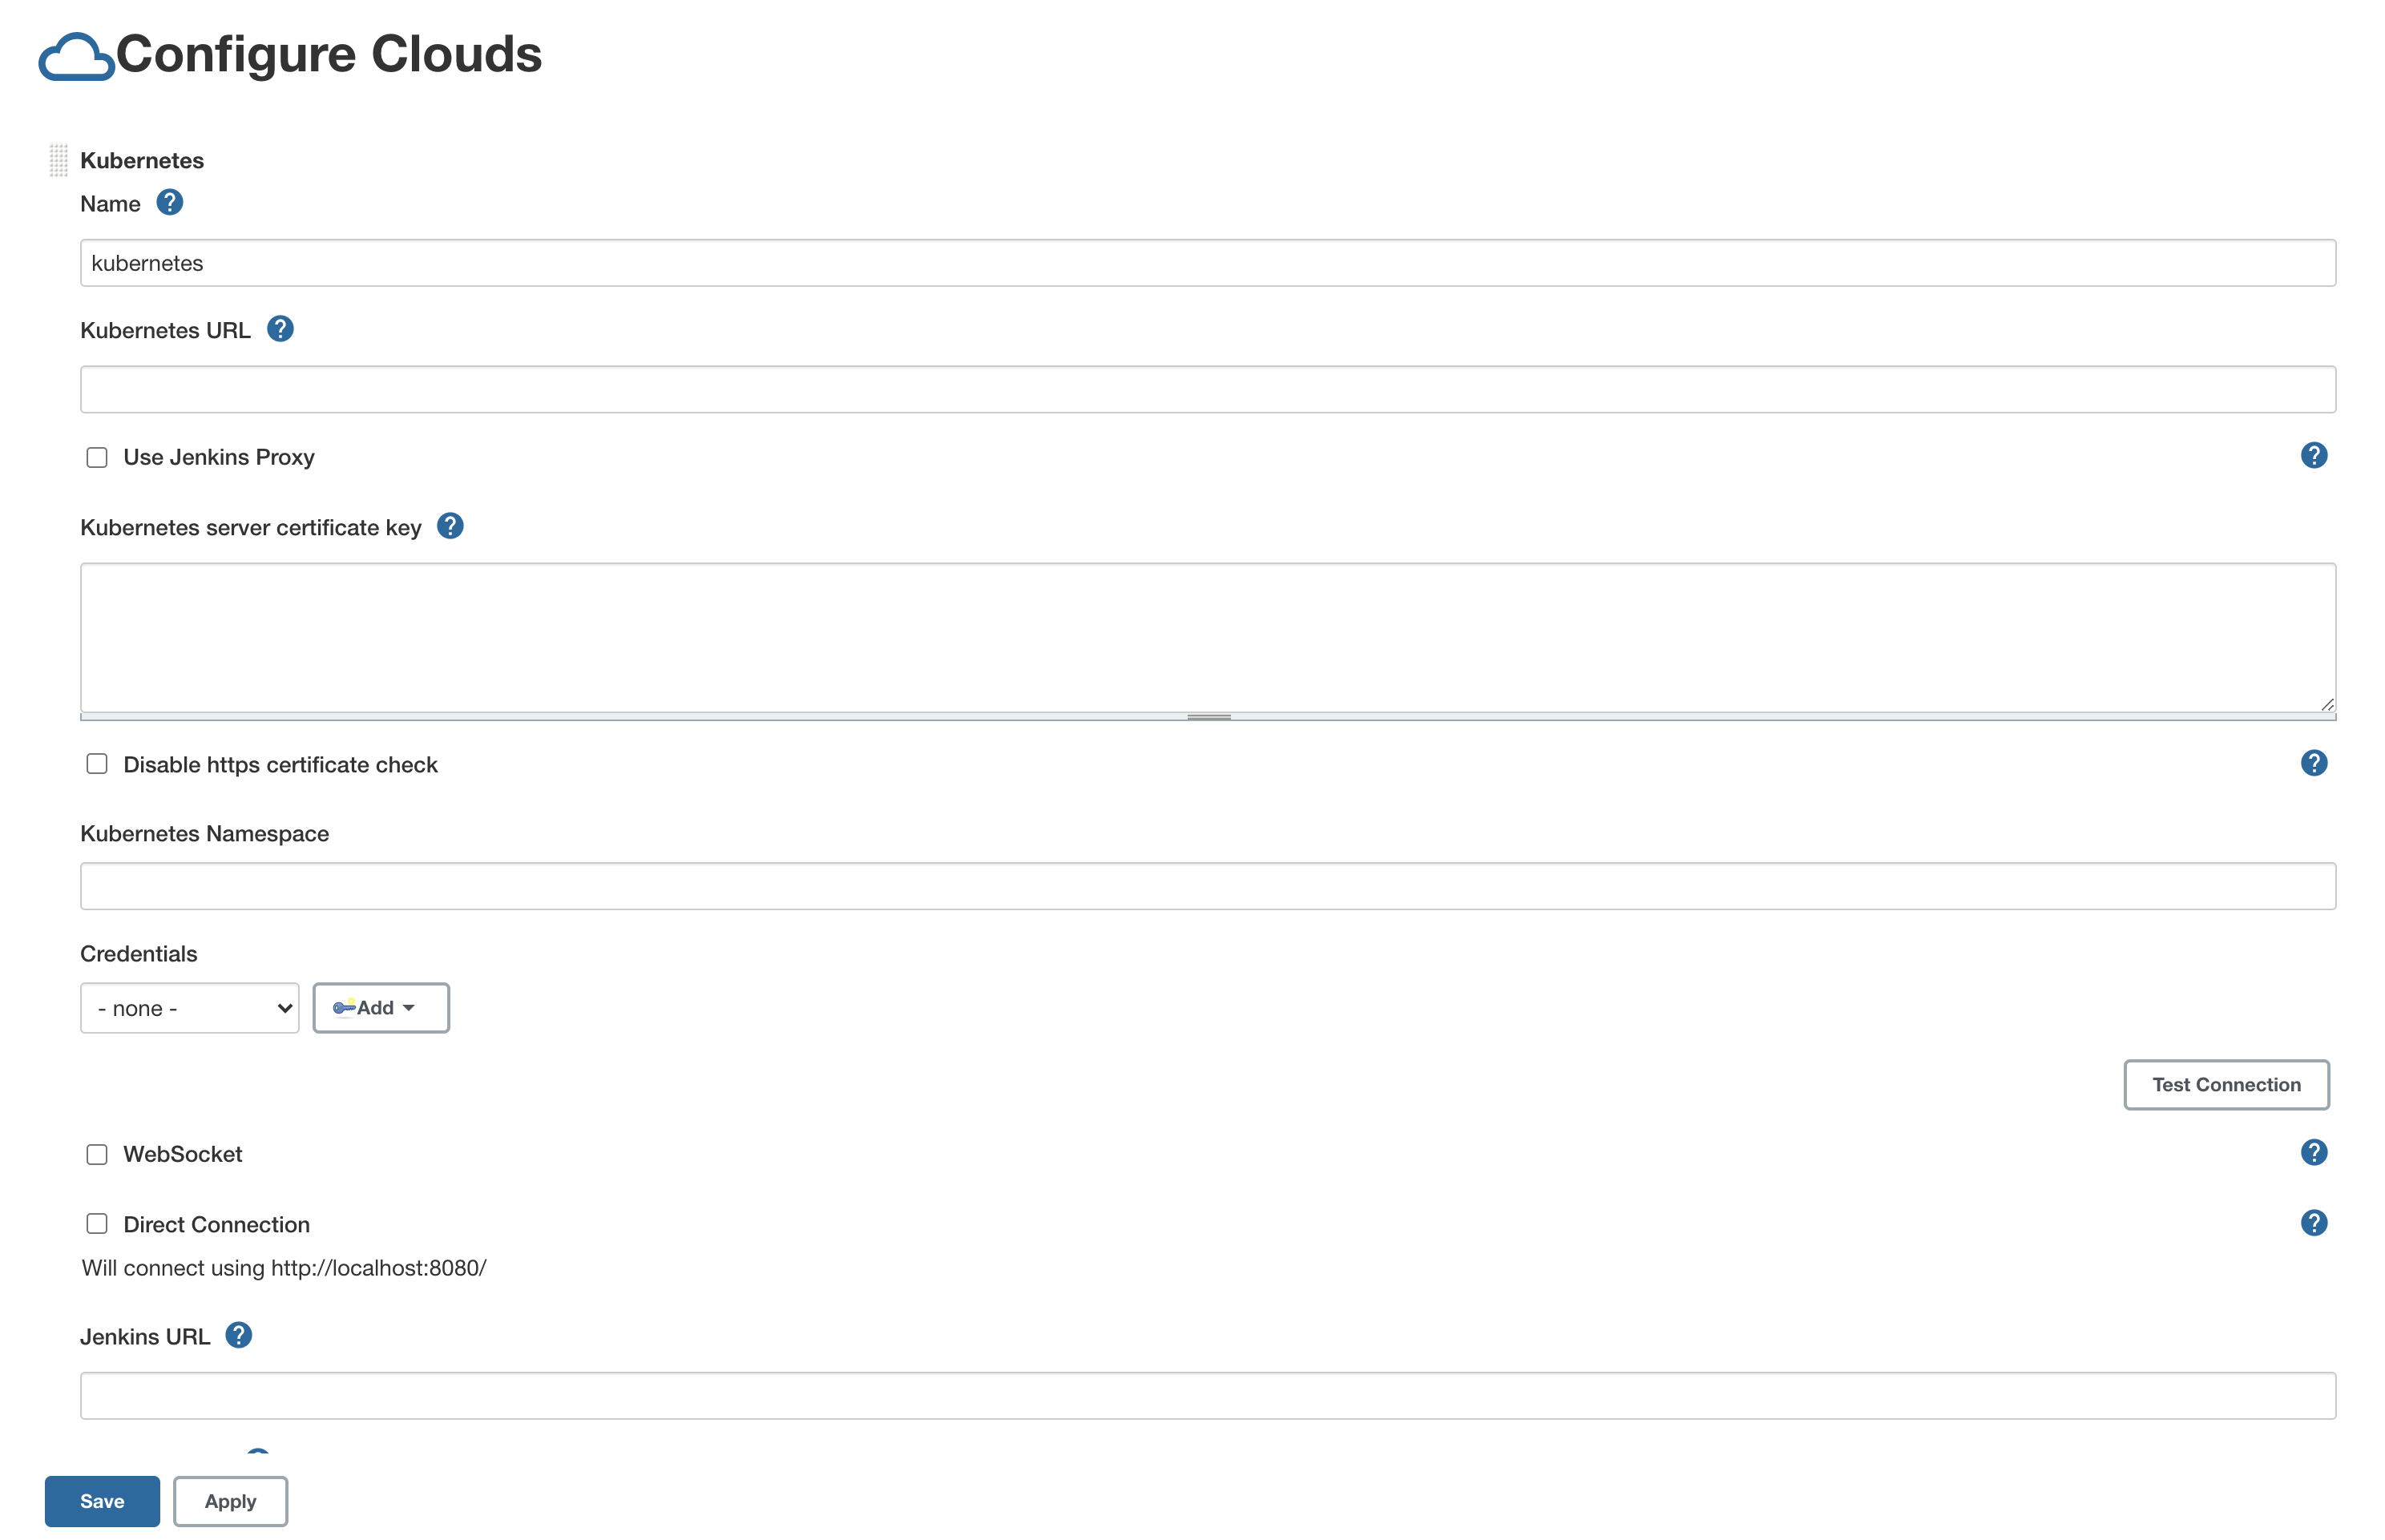Enable the WebSocket option
Screen dimensions: 2385x1540
(x=96, y=1154)
